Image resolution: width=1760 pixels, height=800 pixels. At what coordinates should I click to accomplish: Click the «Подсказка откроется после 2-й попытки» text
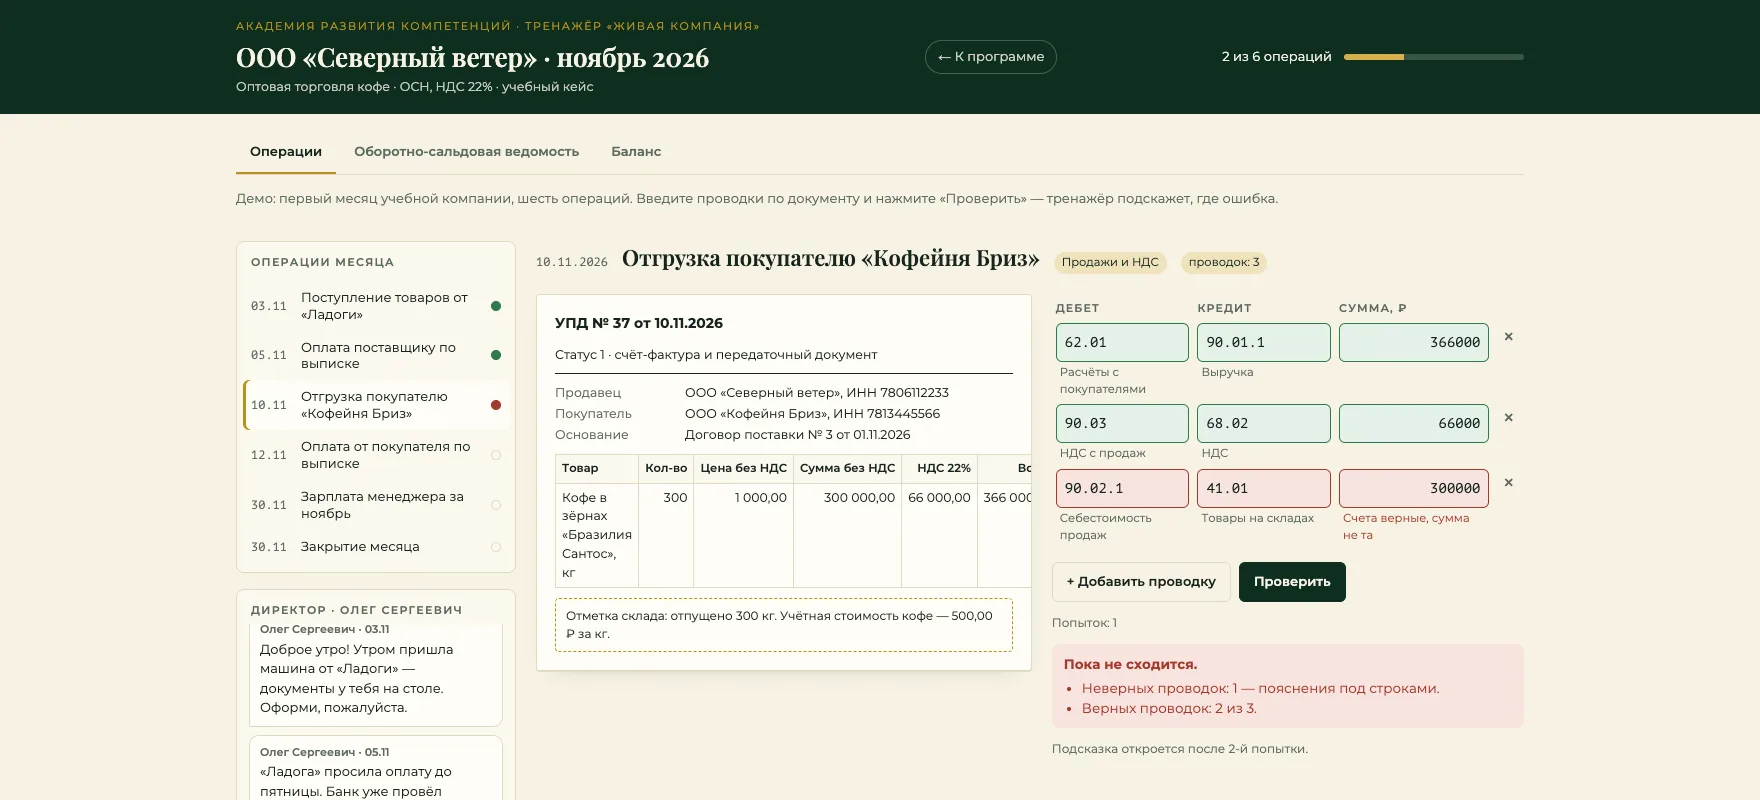(x=1180, y=749)
